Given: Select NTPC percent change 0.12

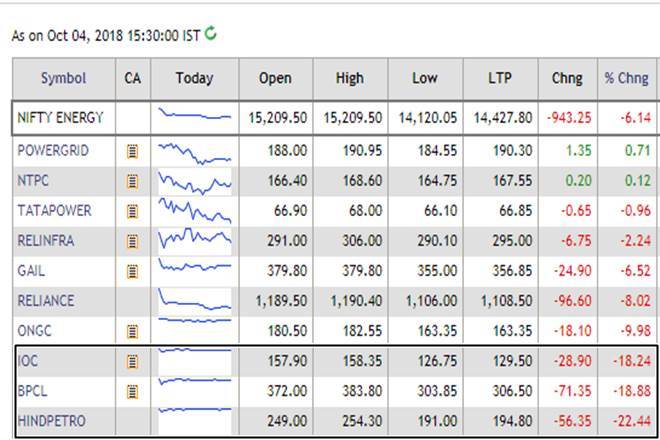Looking at the screenshot, I should coord(638,181).
